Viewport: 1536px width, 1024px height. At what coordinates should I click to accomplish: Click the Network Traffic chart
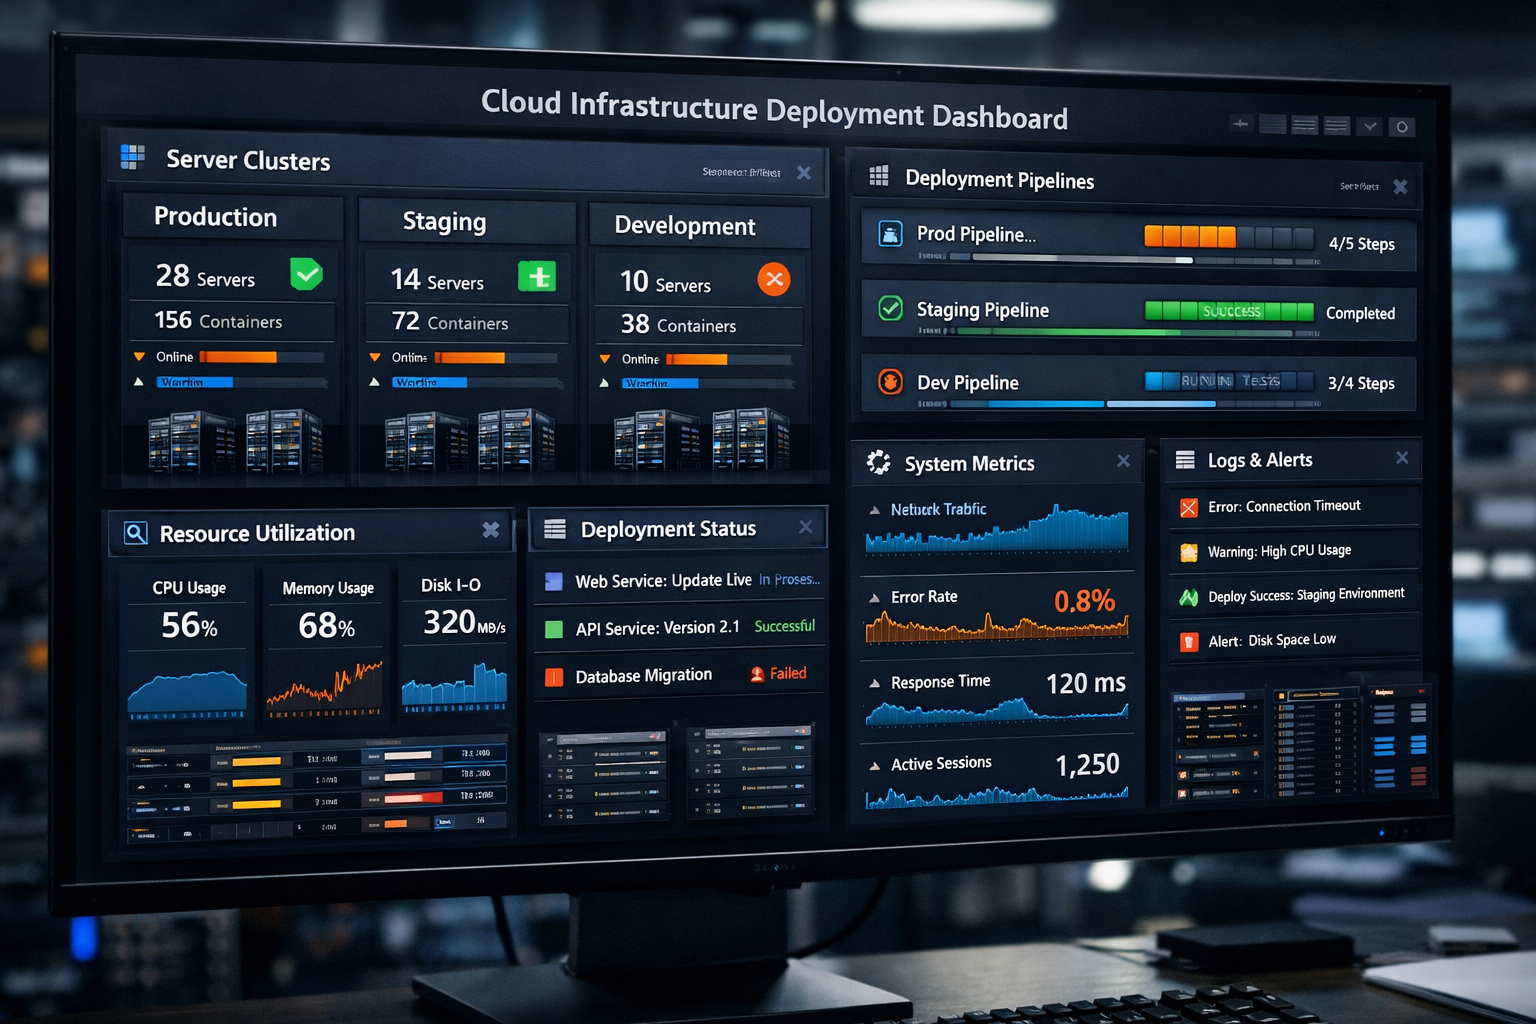tap(997, 530)
